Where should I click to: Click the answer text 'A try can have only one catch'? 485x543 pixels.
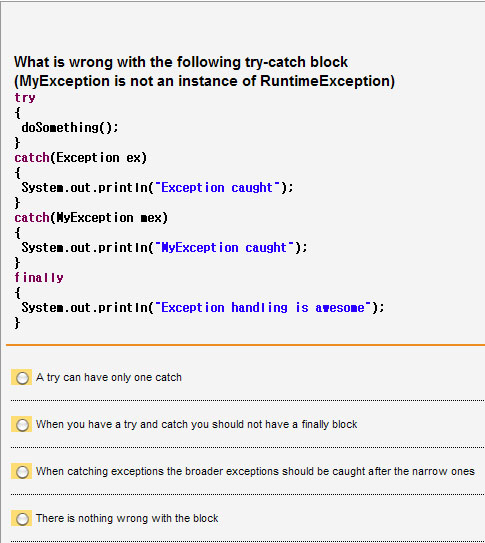(109, 377)
